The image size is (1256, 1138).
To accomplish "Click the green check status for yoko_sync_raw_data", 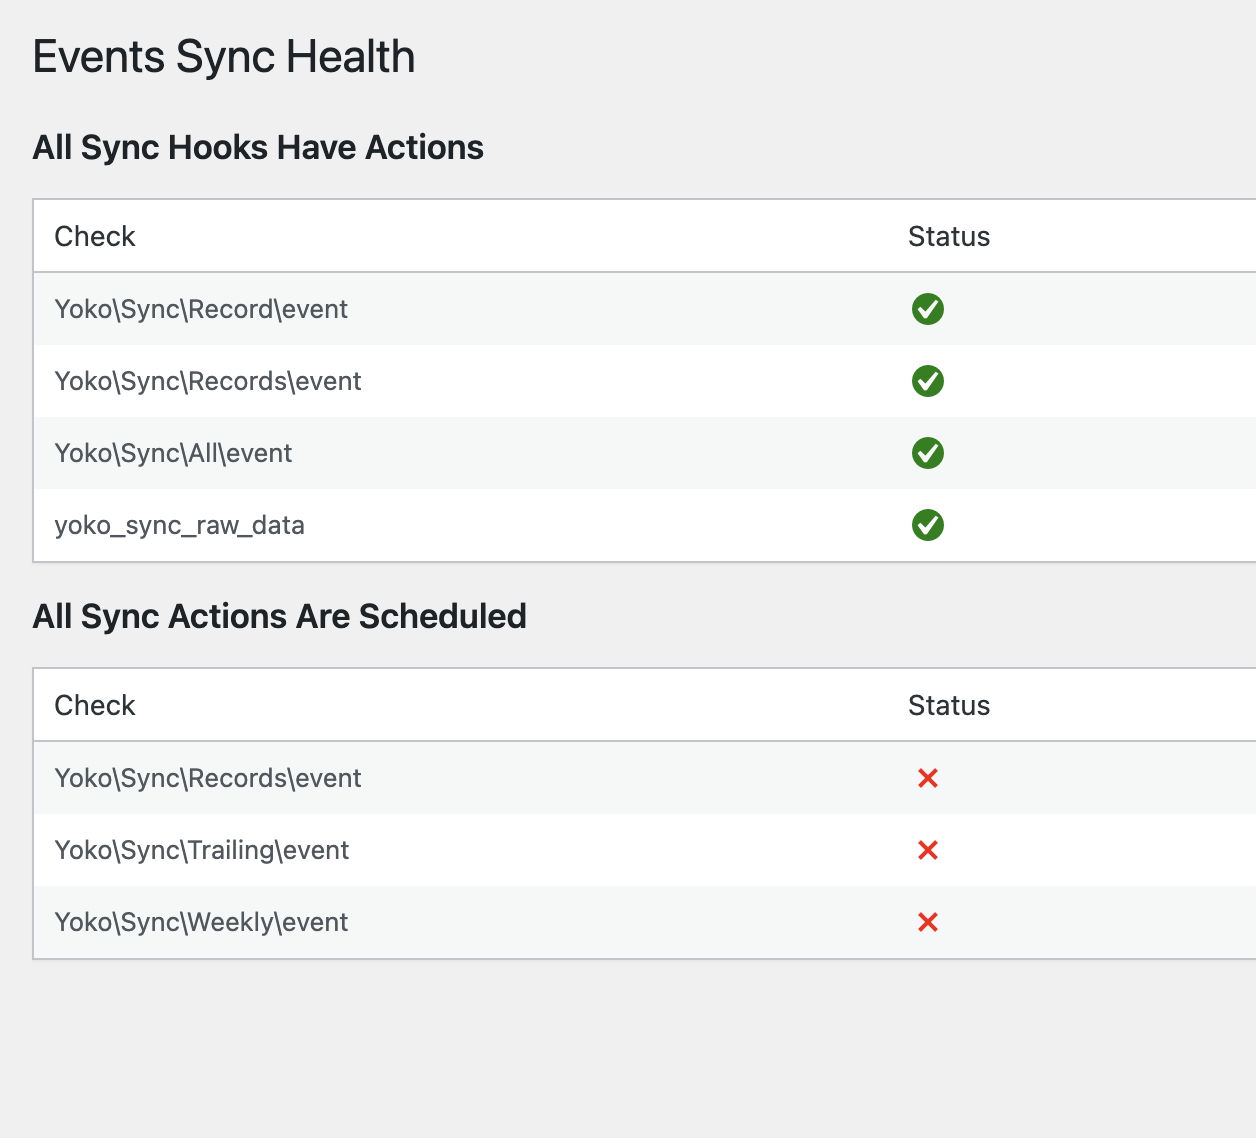I will (927, 525).
